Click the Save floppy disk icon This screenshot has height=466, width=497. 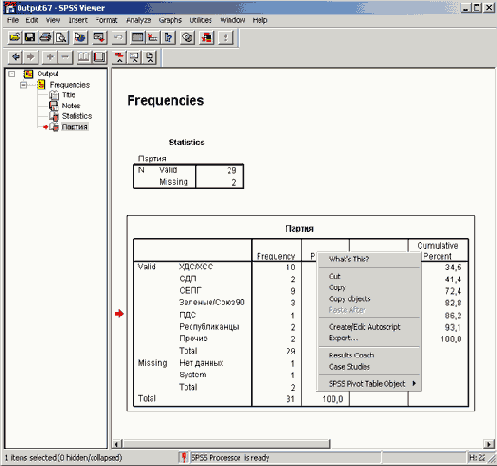(x=30, y=37)
